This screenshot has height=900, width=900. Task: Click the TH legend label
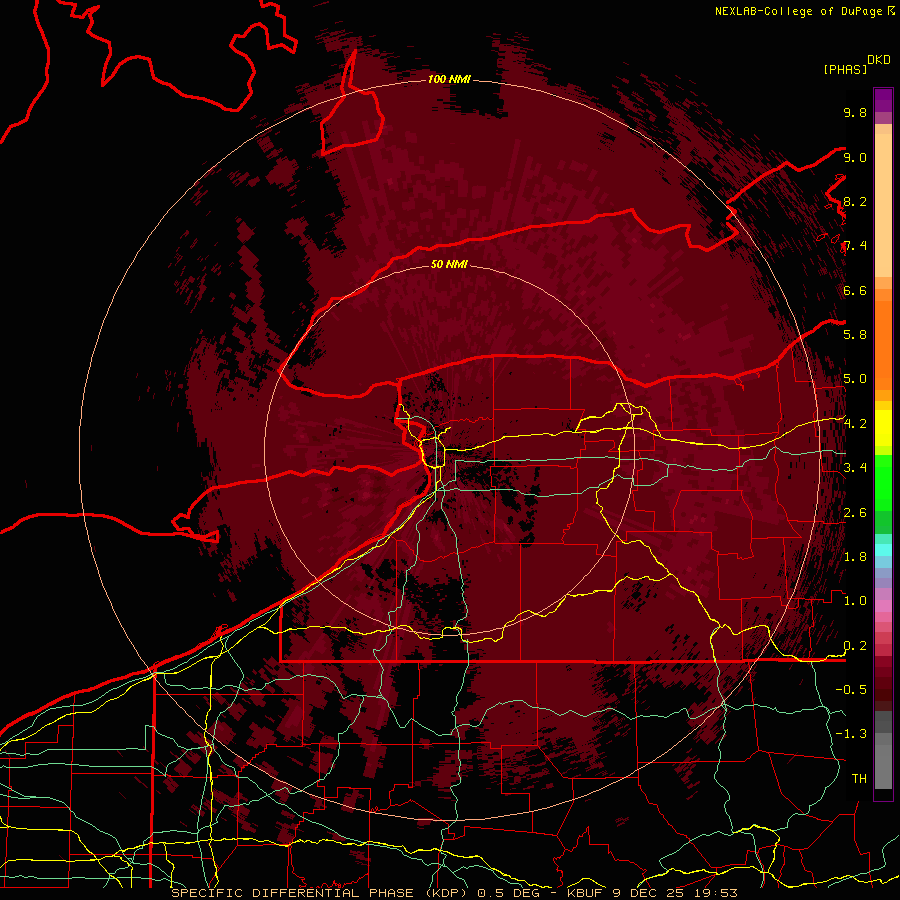859,779
